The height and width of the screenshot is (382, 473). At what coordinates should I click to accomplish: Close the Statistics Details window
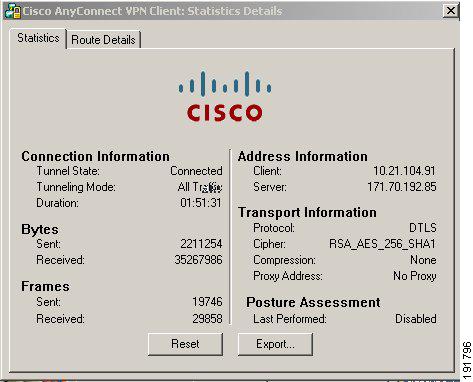[x=450, y=11]
